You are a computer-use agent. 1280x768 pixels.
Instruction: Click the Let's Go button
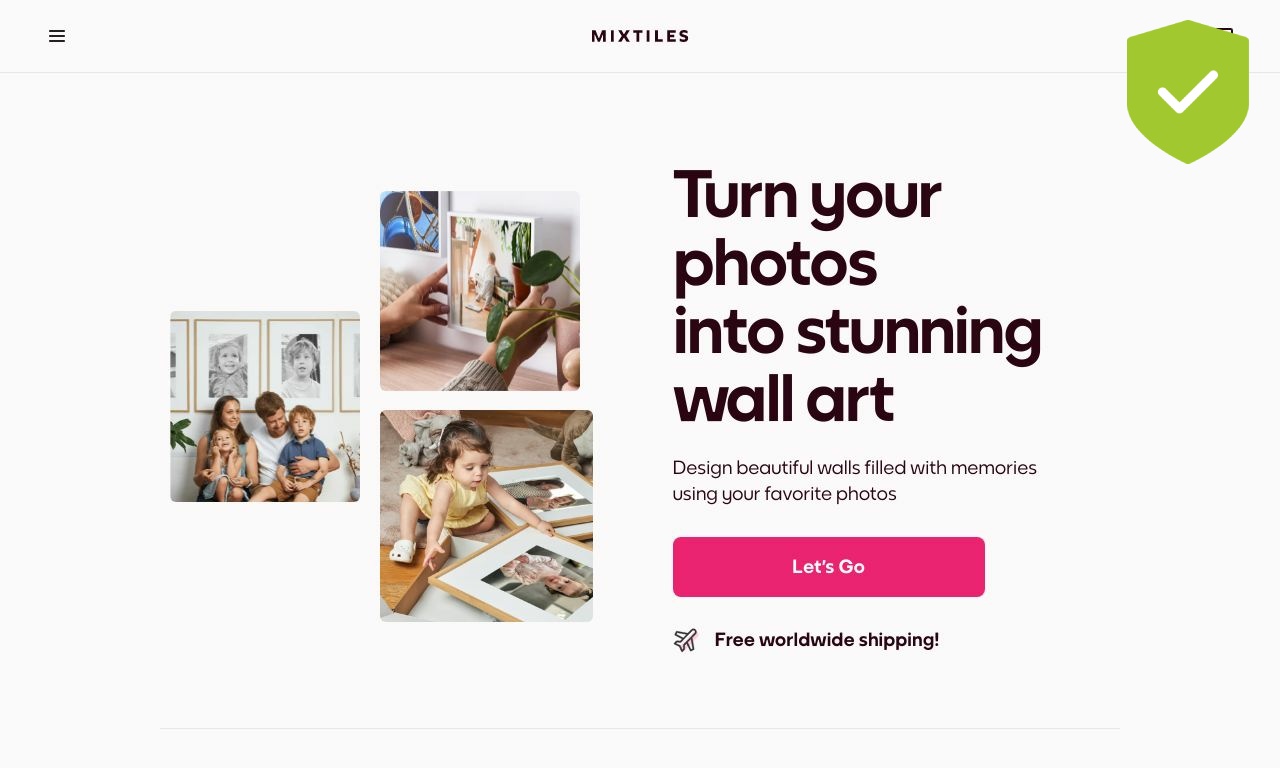(x=829, y=567)
